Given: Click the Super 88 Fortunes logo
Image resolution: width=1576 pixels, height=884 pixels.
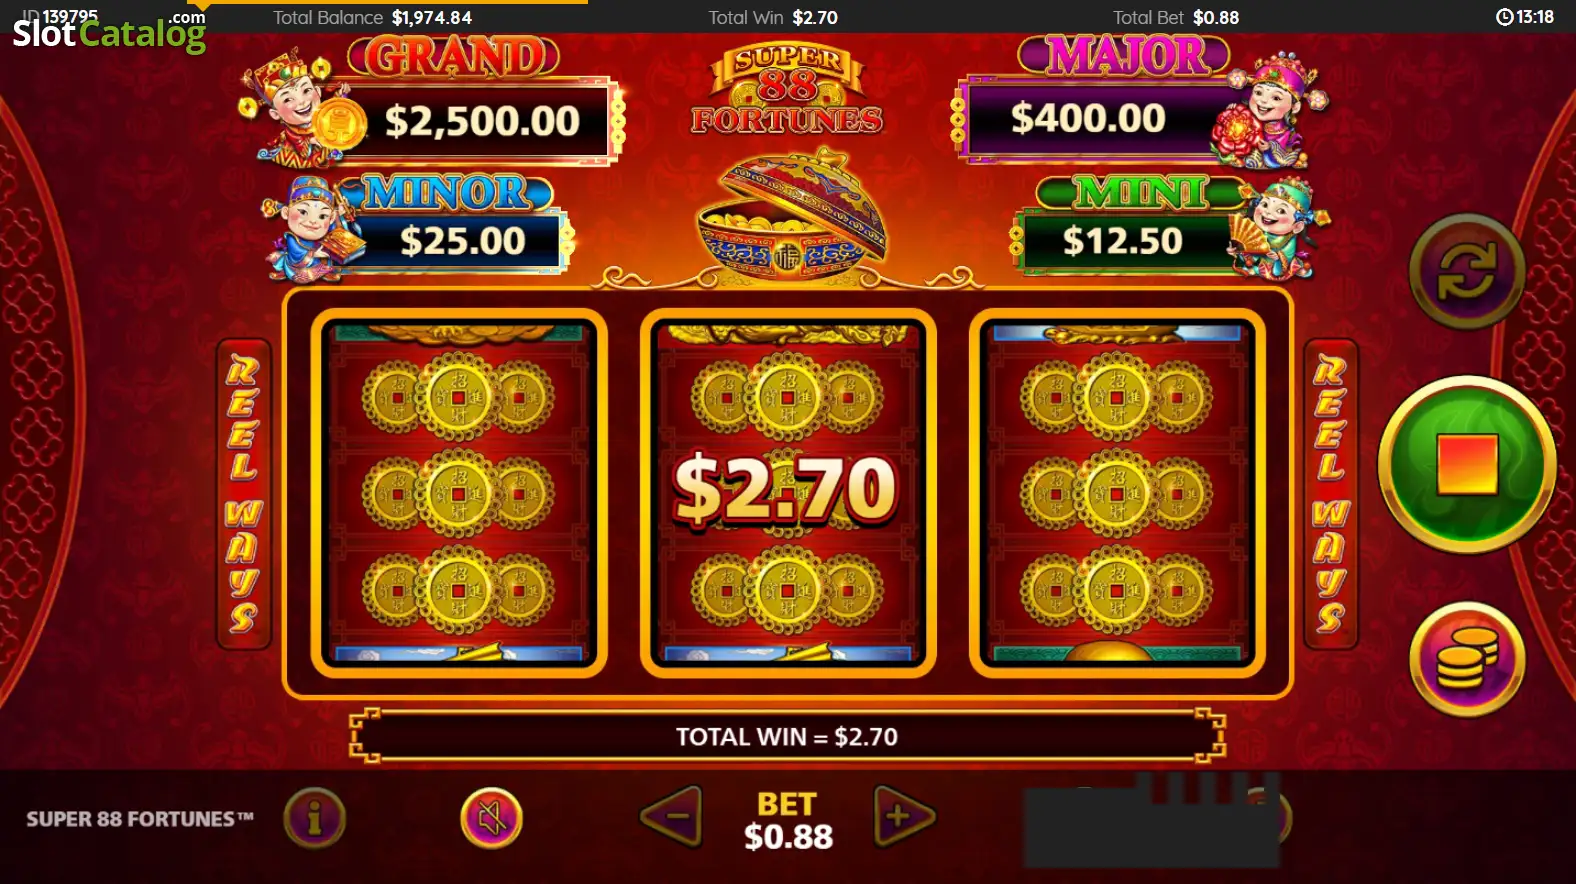Looking at the screenshot, I should pos(788,90).
